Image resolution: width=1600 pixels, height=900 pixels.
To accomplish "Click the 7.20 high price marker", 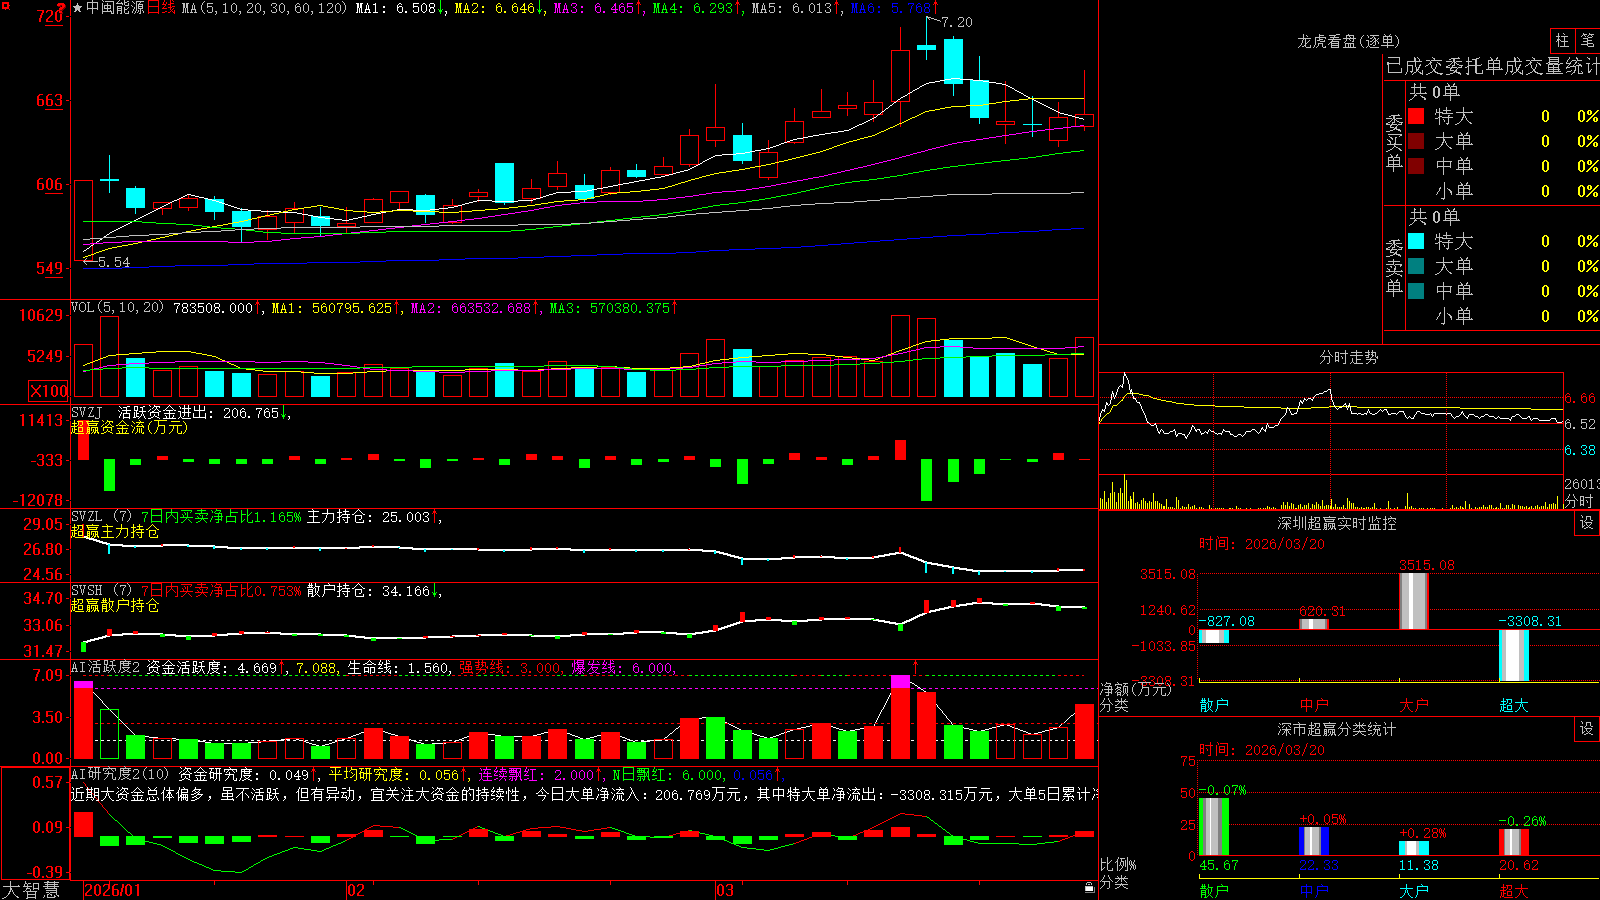I will [x=957, y=22].
